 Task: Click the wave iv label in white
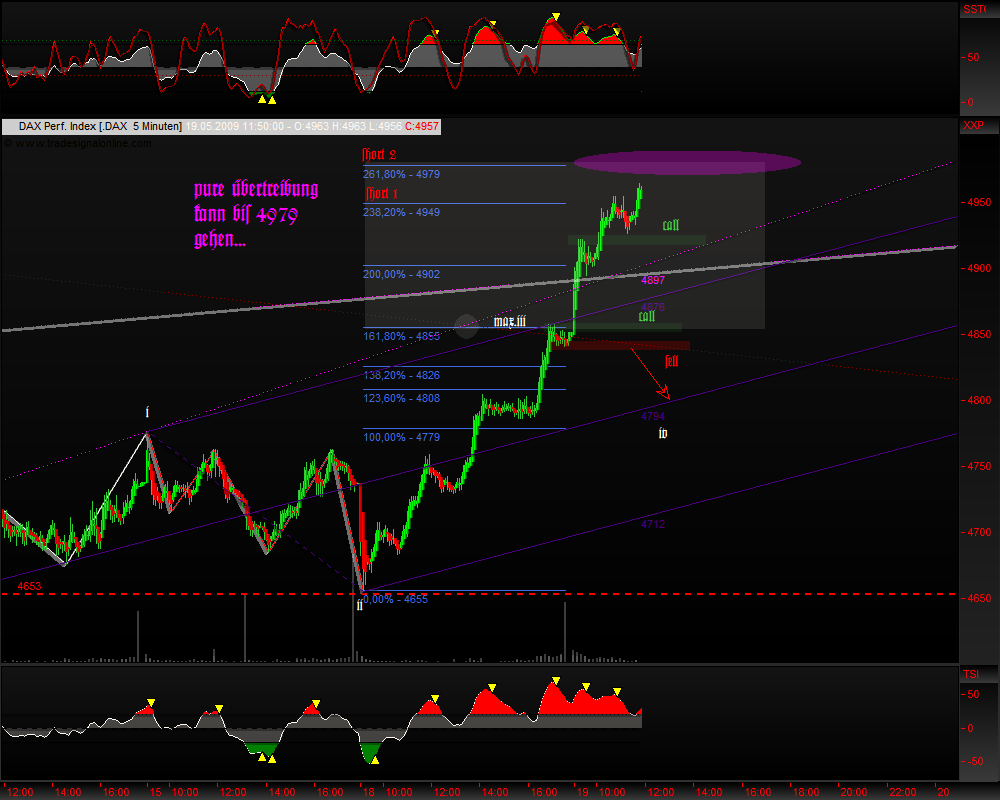[662, 433]
